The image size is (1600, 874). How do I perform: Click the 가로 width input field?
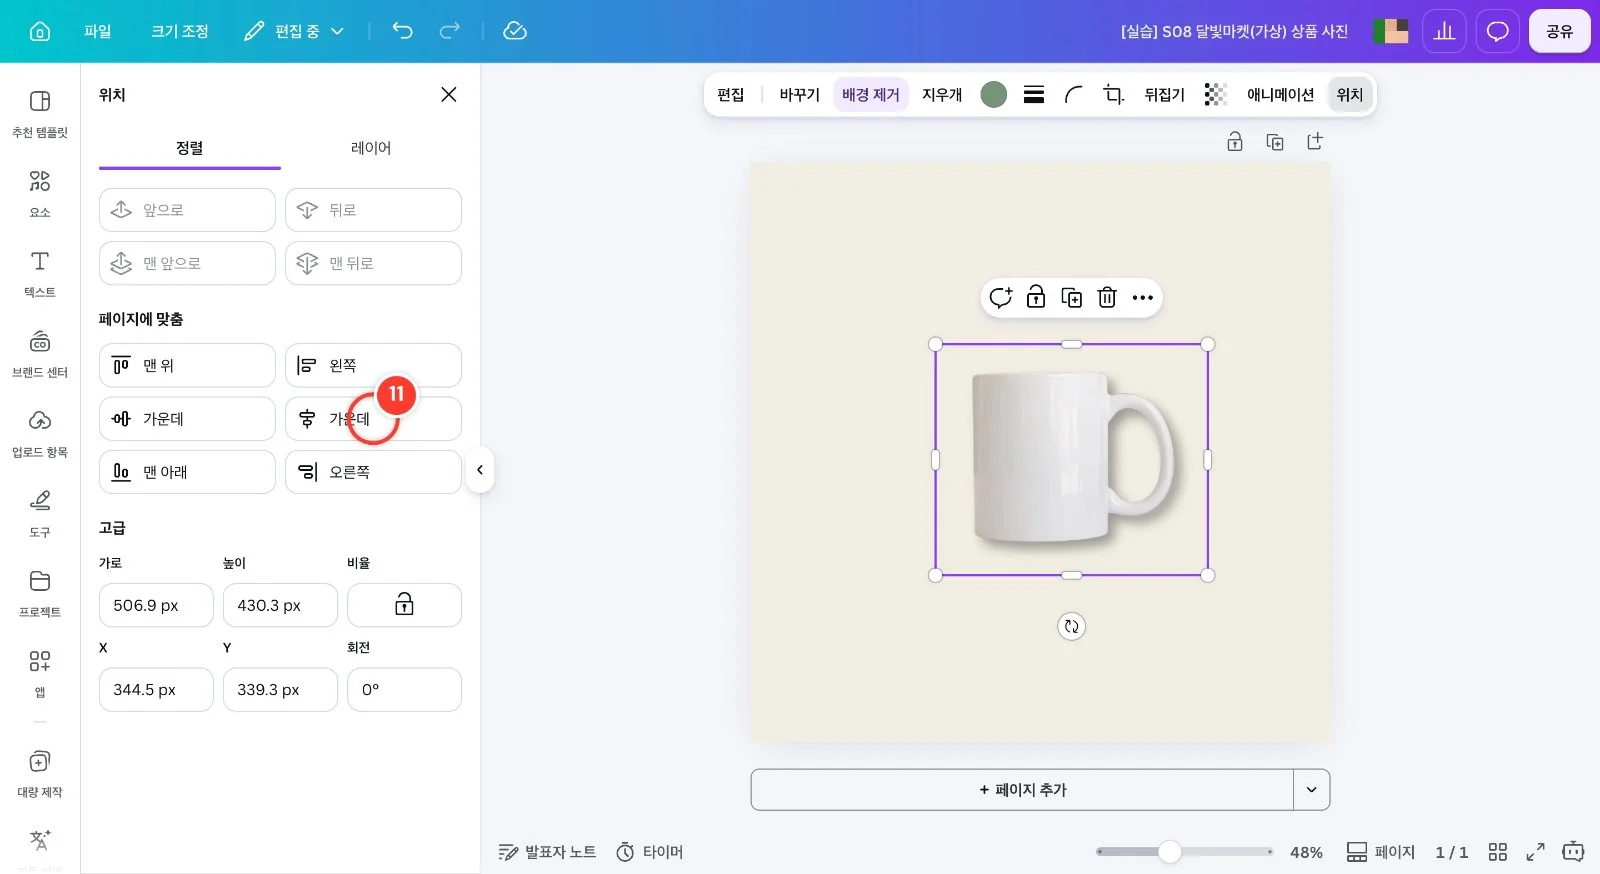(156, 605)
